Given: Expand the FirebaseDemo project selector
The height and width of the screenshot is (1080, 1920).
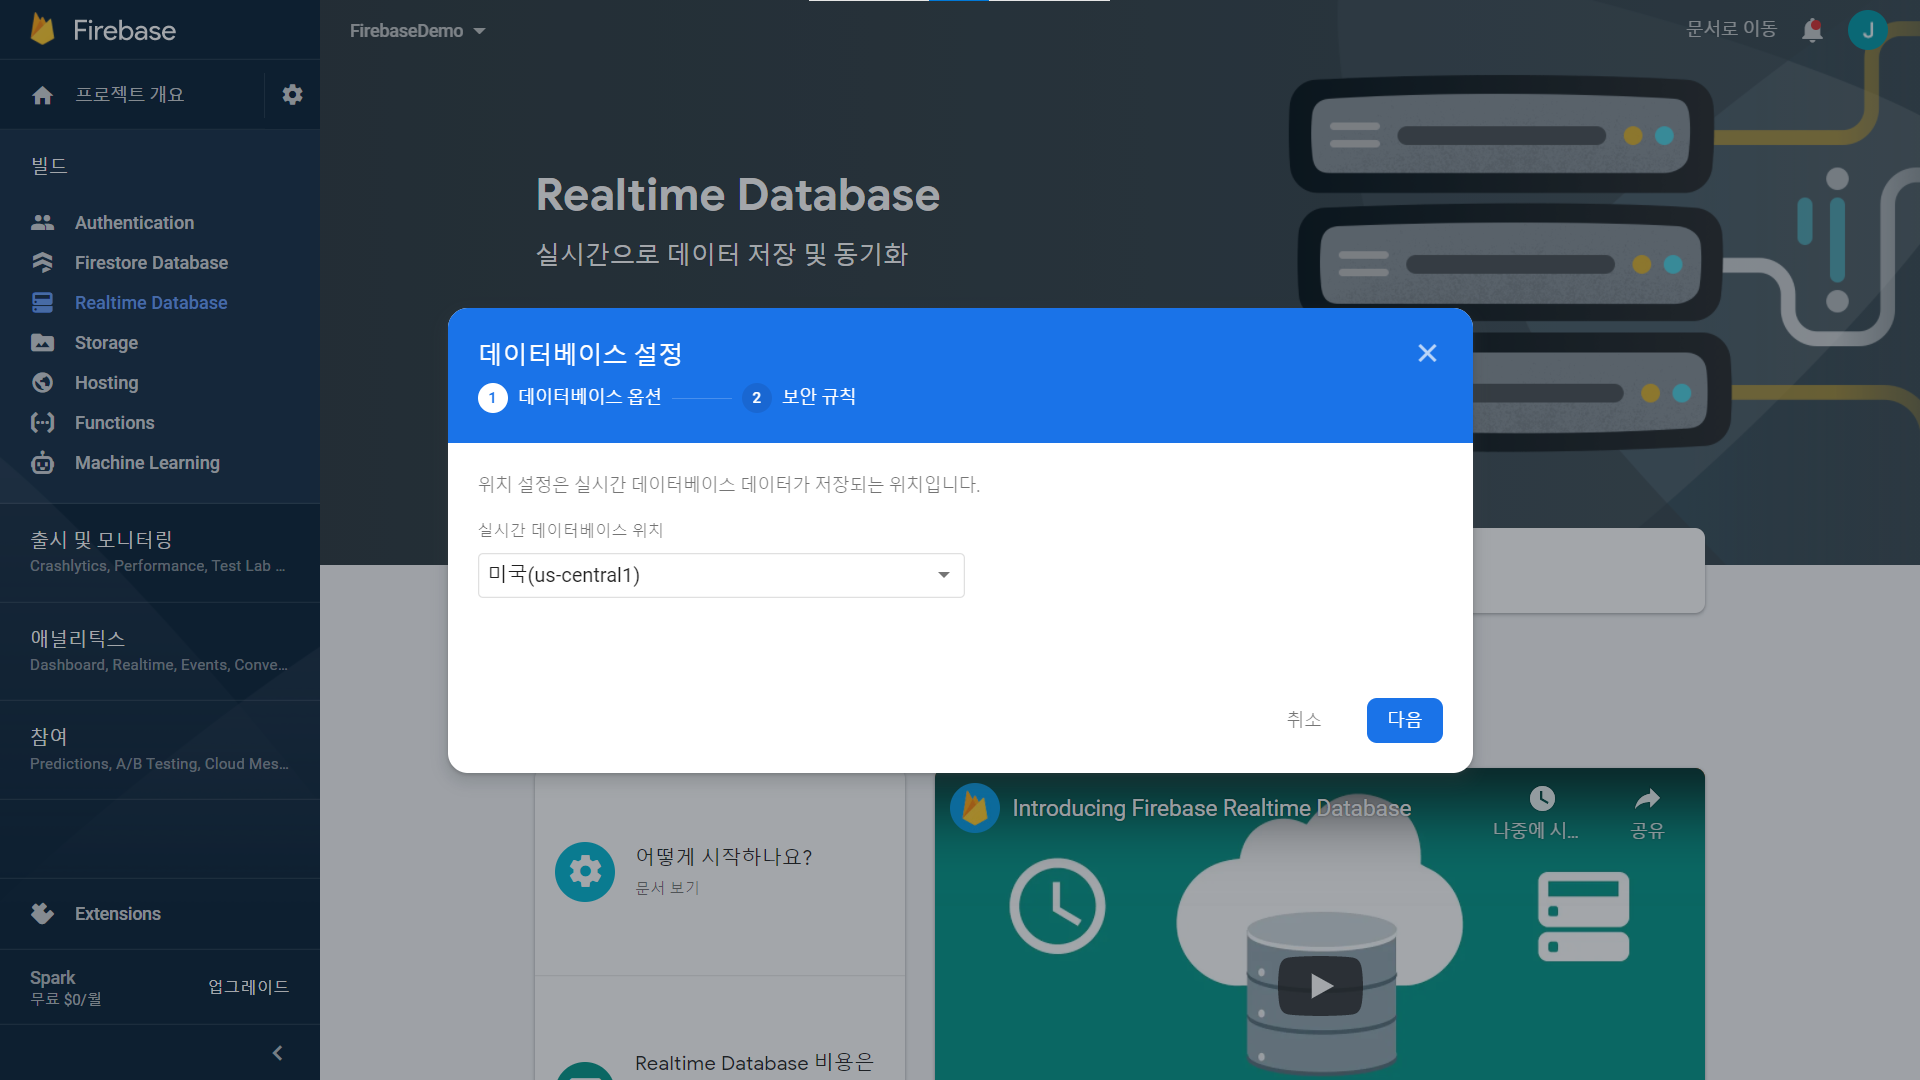Looking at the screenshot, I should (417, 31).
